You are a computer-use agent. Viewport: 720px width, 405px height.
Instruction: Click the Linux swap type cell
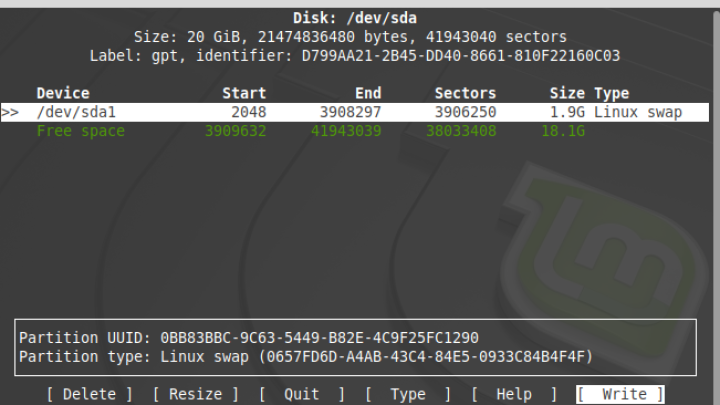(x=638, y=112)
